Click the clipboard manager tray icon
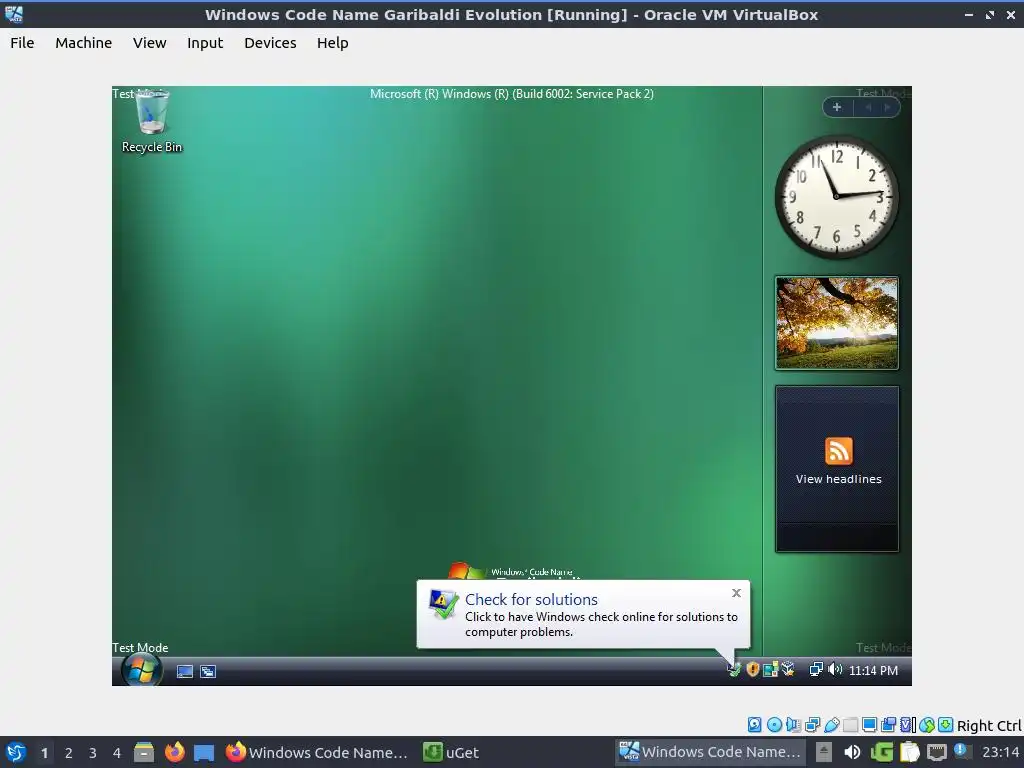 pyautogui.click(x=909, y=752)
